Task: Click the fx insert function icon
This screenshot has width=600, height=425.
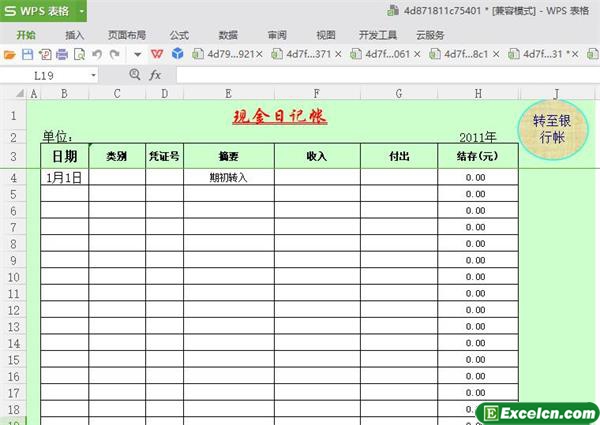Action: click(x=155, y=75)
